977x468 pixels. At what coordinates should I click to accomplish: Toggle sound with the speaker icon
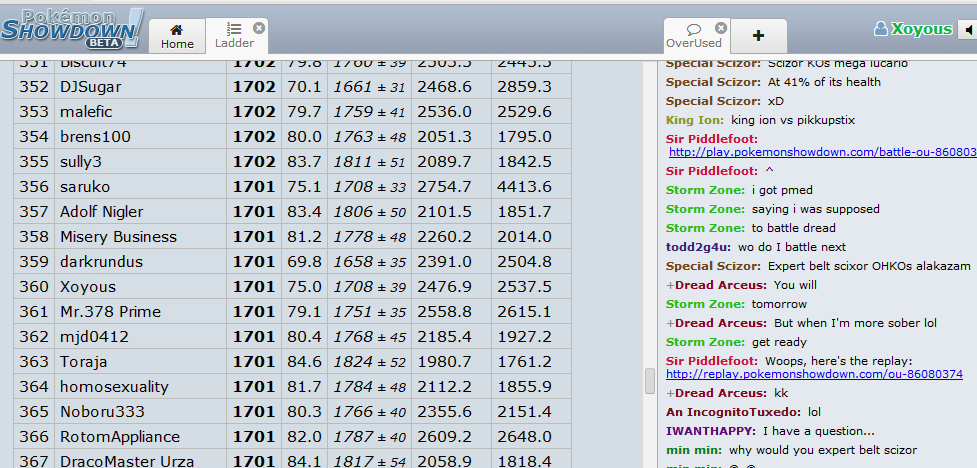(968, 29)
